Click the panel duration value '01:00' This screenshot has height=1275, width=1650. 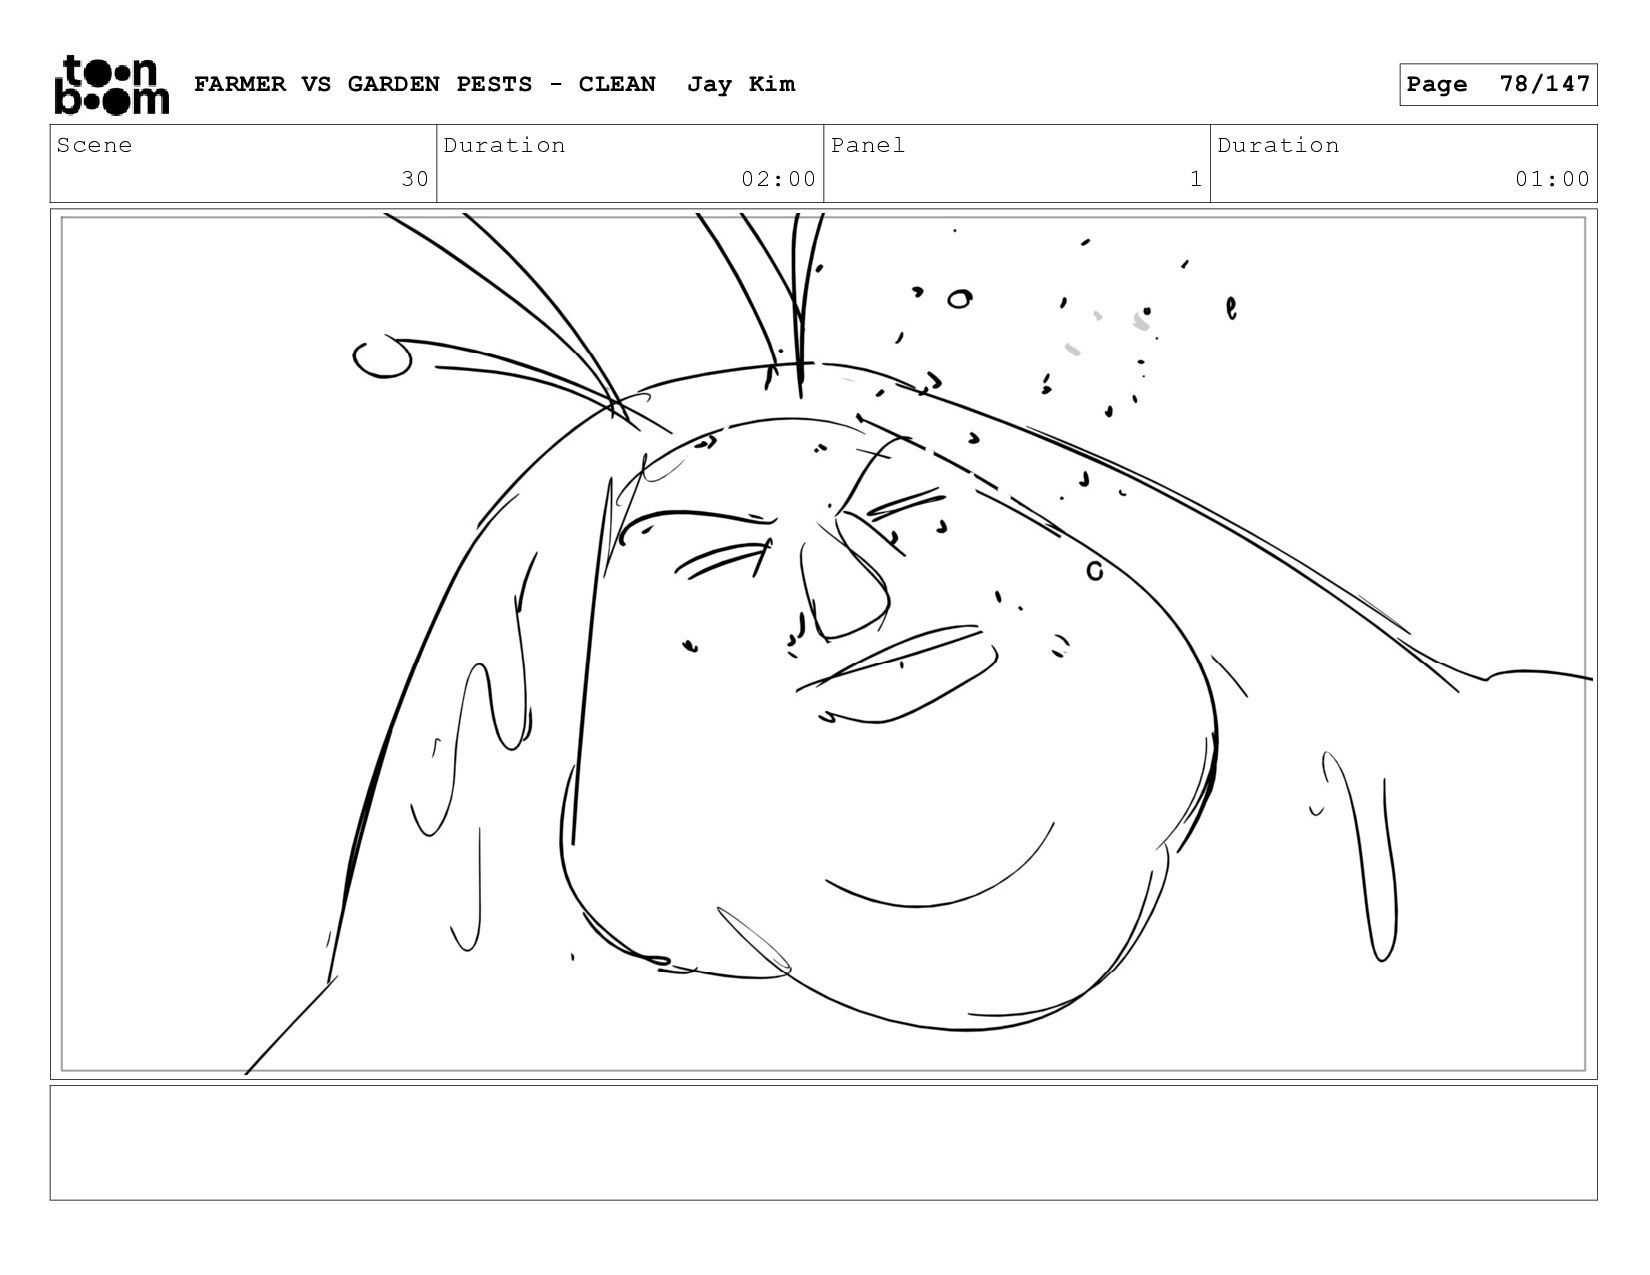click(x=1553, y=179)
